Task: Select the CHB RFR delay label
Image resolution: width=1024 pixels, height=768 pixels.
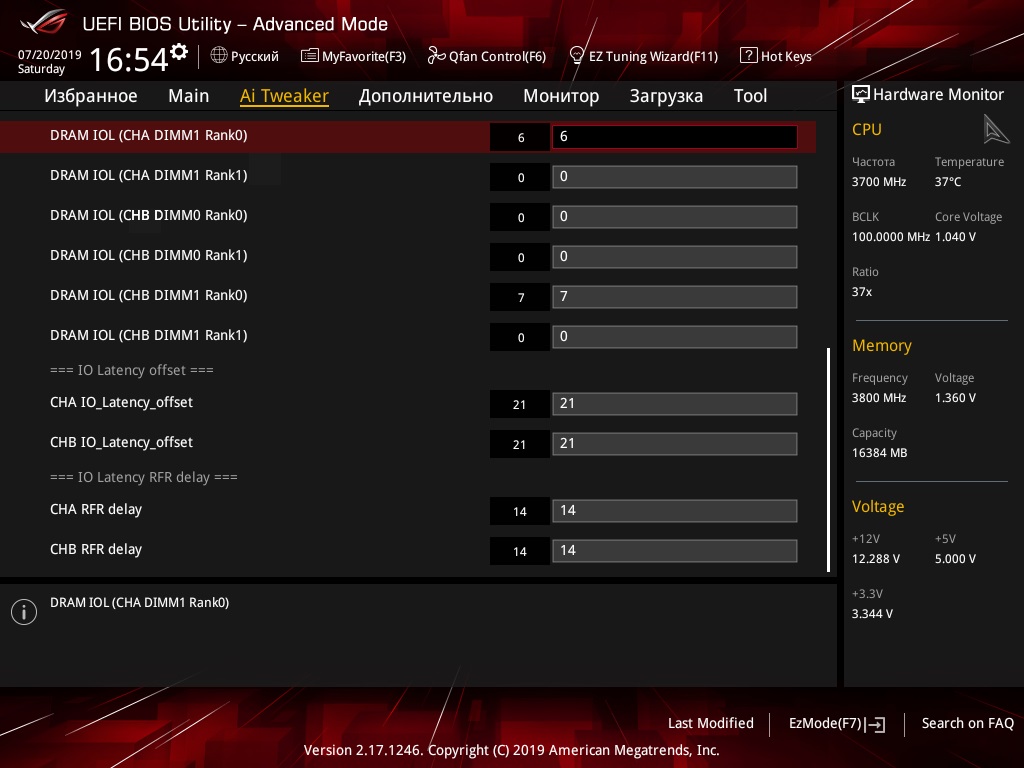Action: tap(96, 549)
